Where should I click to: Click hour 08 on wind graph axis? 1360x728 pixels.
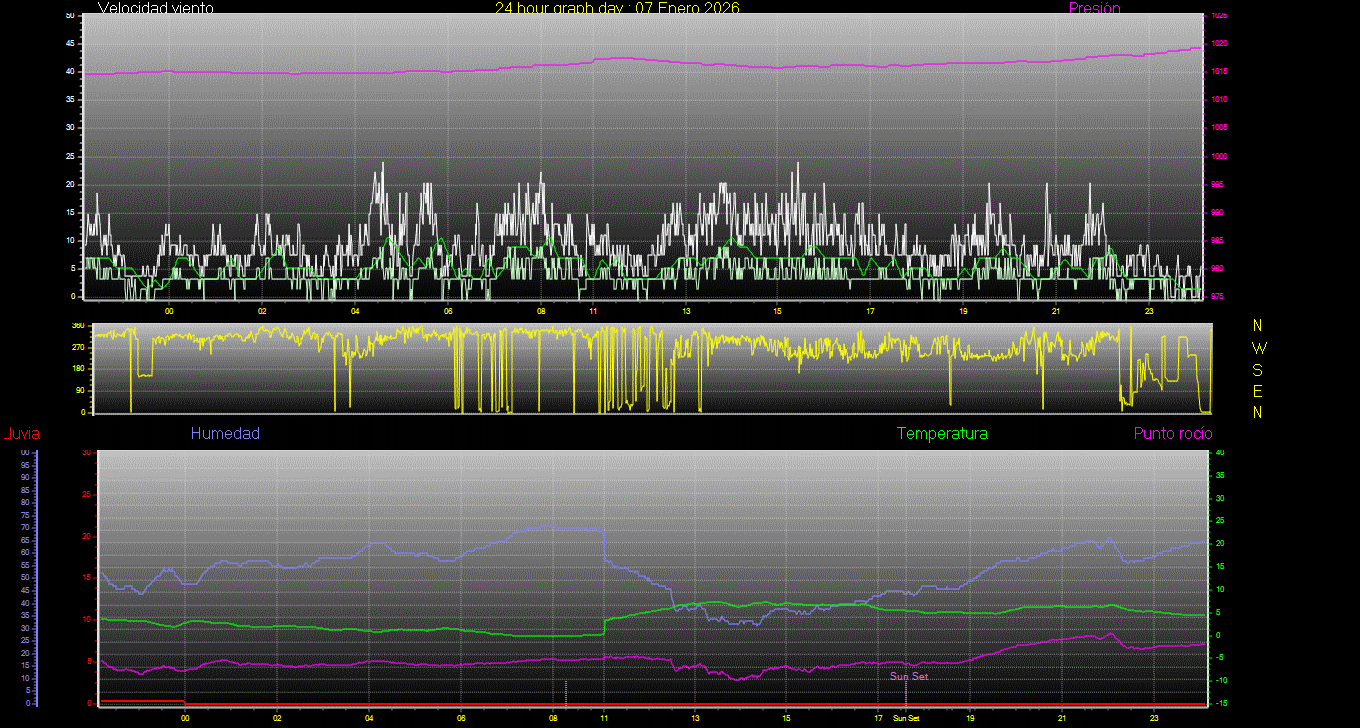[x=541, y=312]
